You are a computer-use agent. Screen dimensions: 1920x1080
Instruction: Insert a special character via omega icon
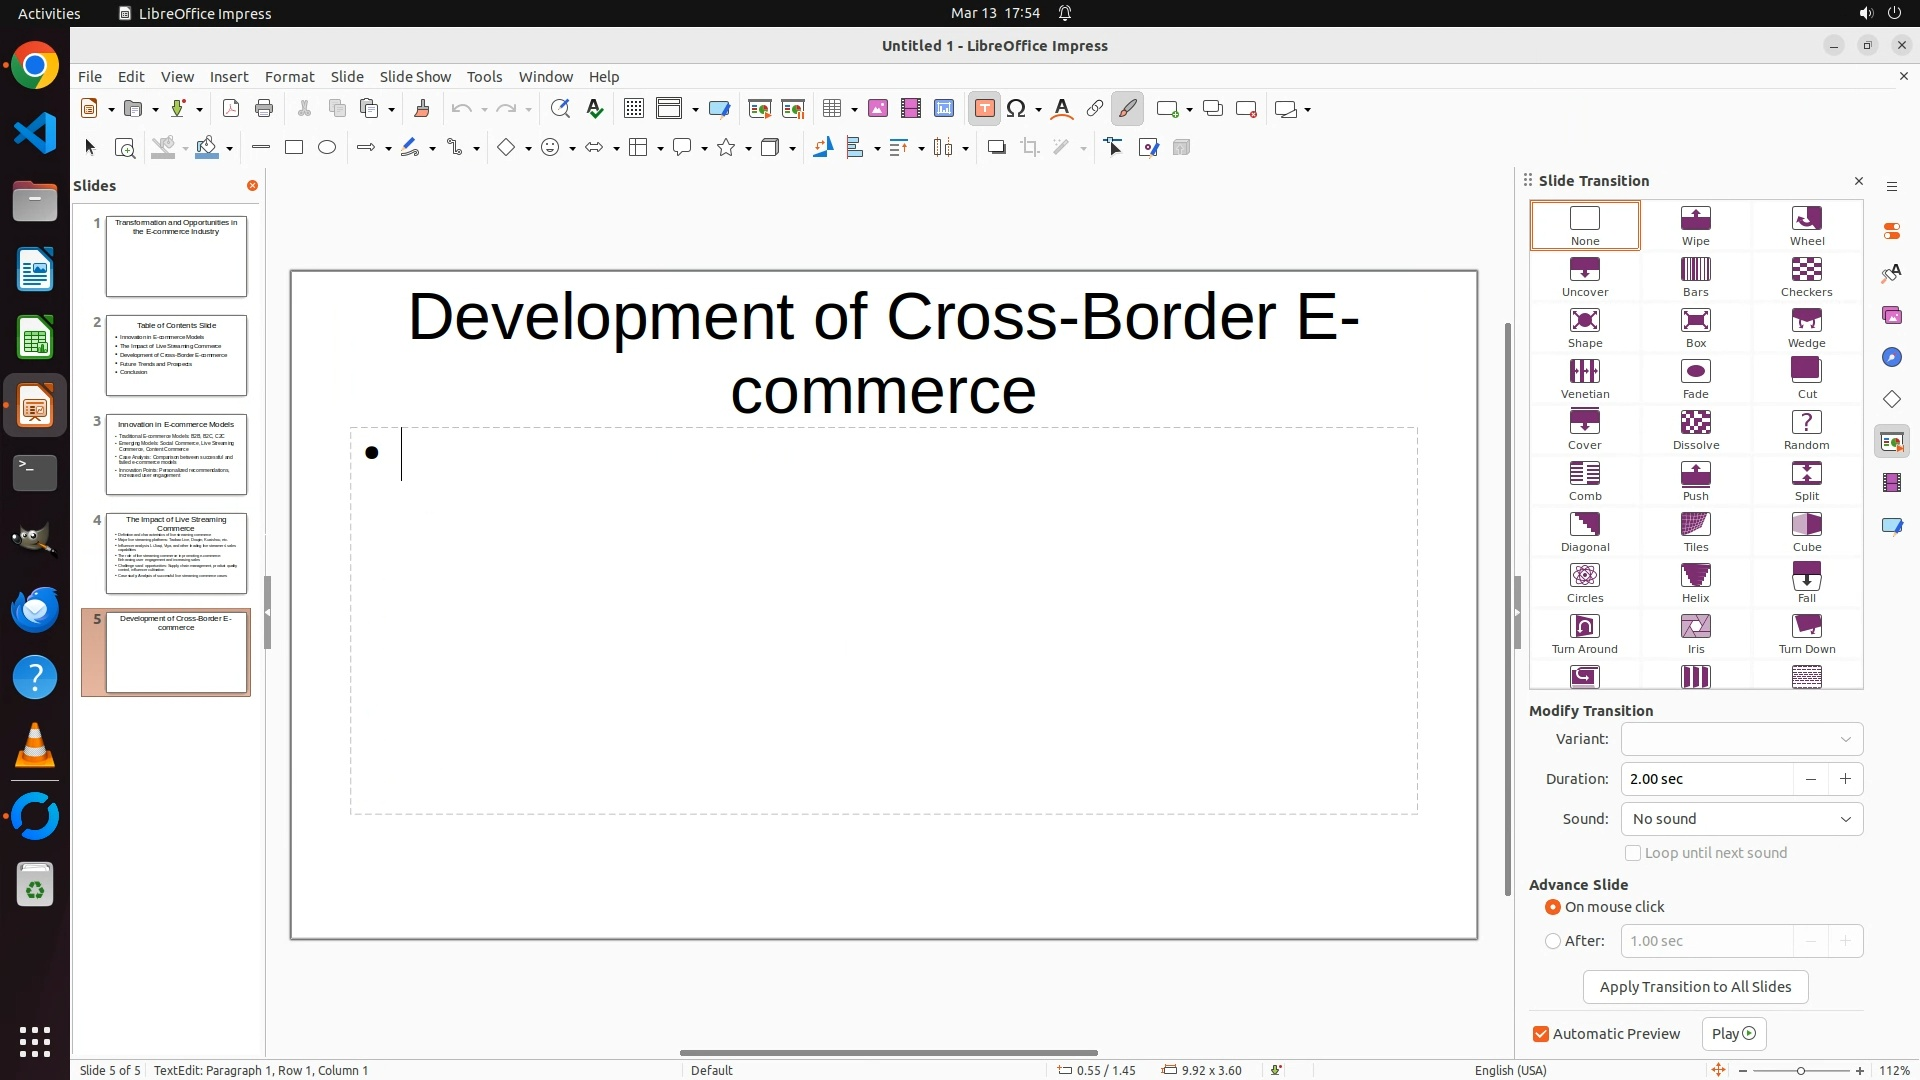coord(1016,109)
